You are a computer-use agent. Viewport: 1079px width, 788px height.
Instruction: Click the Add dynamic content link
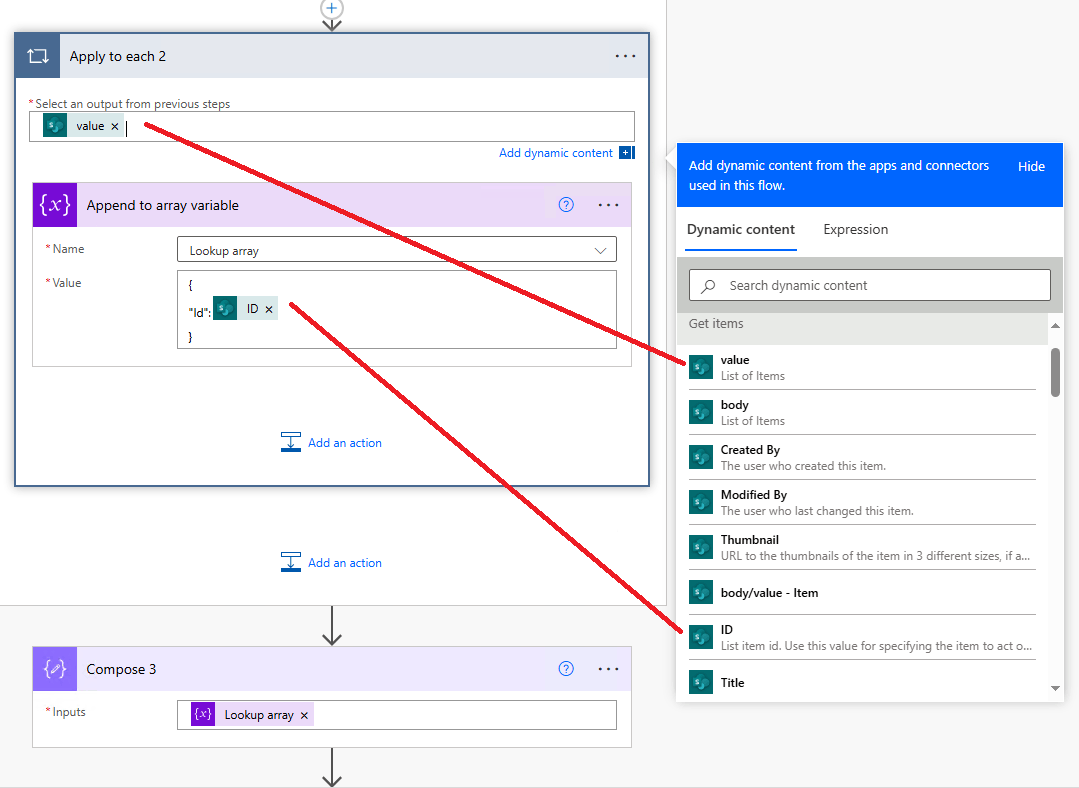(x=555, y=152)
